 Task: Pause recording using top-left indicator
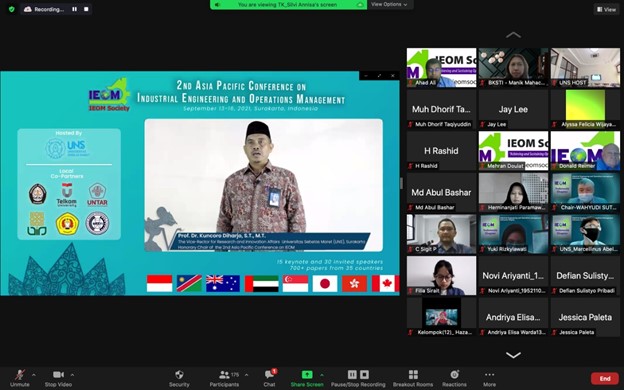[74, 9]
